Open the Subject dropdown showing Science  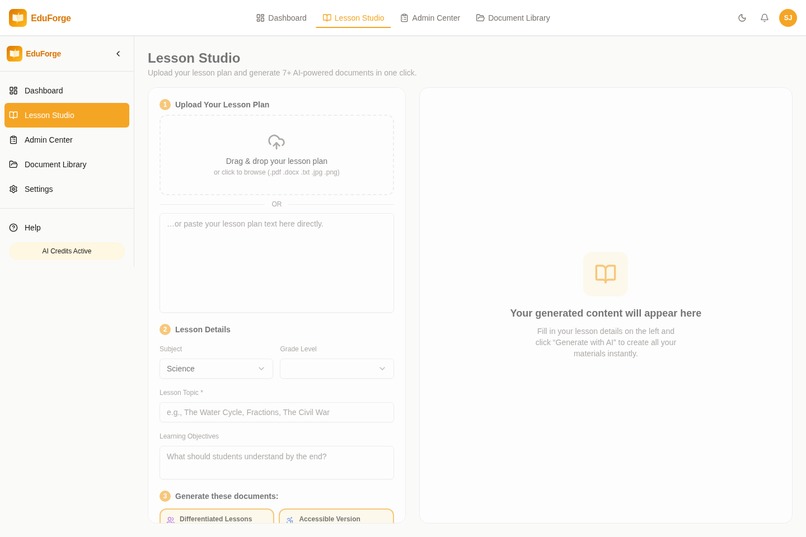(x=216, y=368)
